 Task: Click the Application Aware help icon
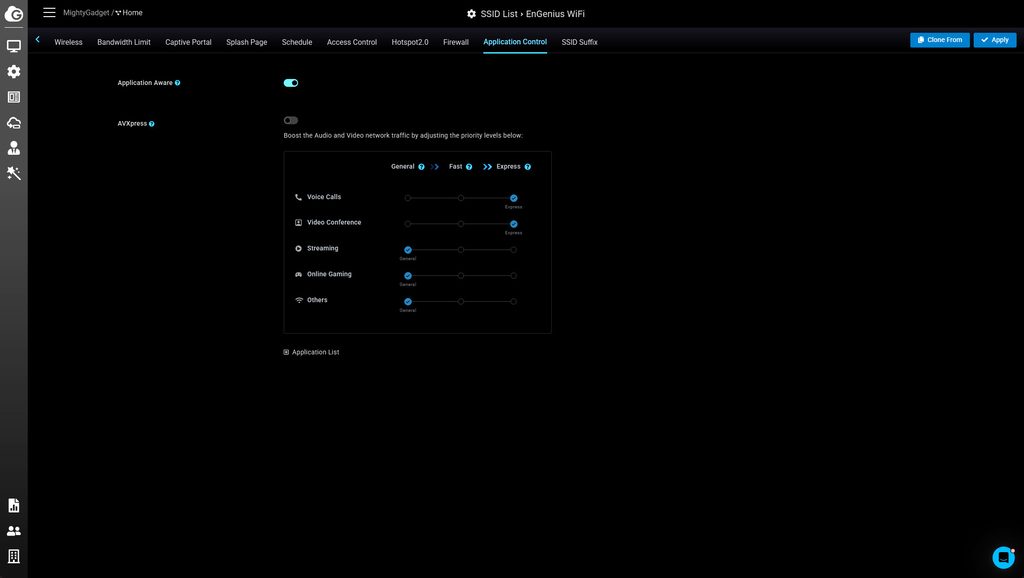point(178,83)
